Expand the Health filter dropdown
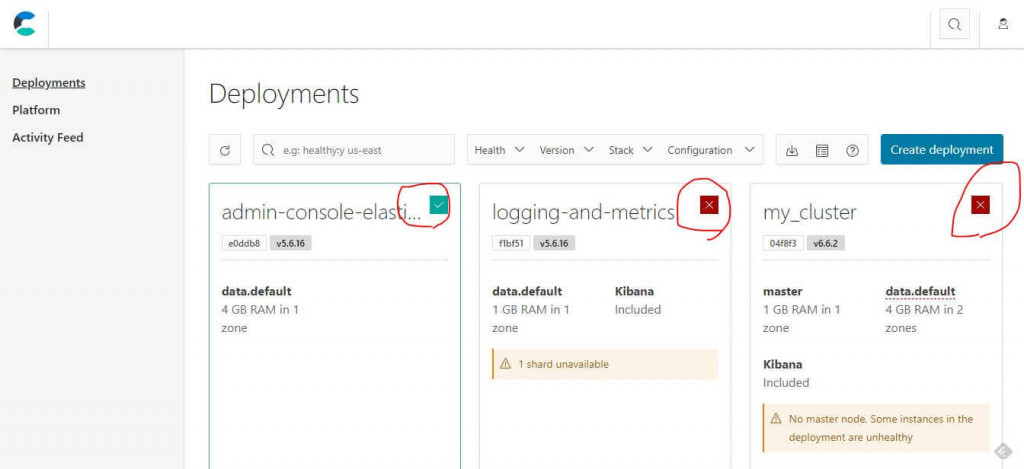The height and width of the screenshot is (469, 1024). click(x=499, y=150)
